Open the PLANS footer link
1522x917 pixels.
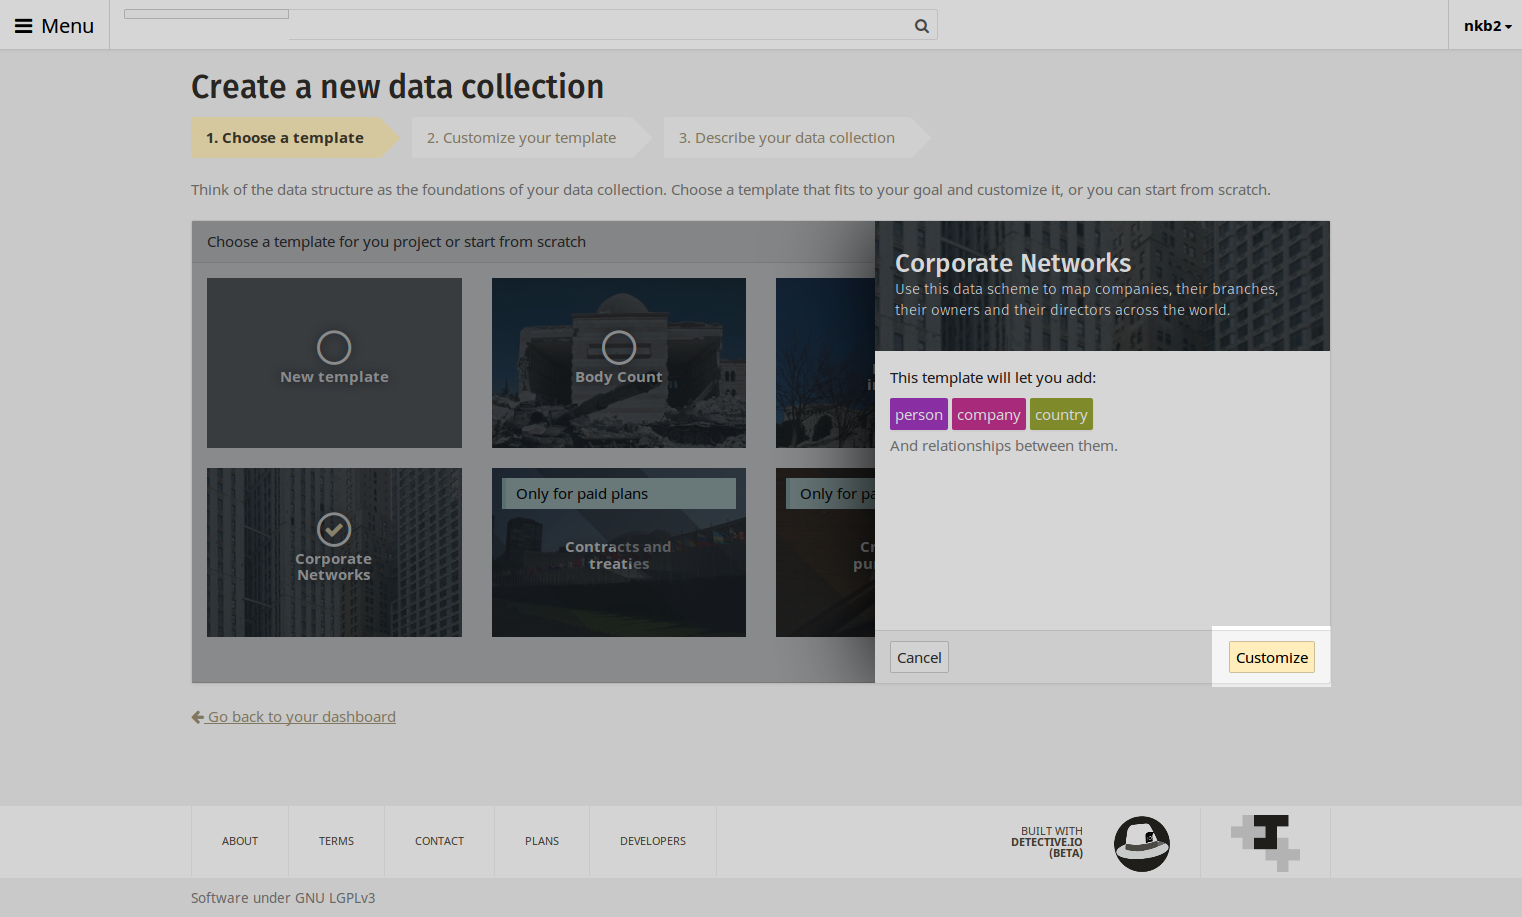542,841
